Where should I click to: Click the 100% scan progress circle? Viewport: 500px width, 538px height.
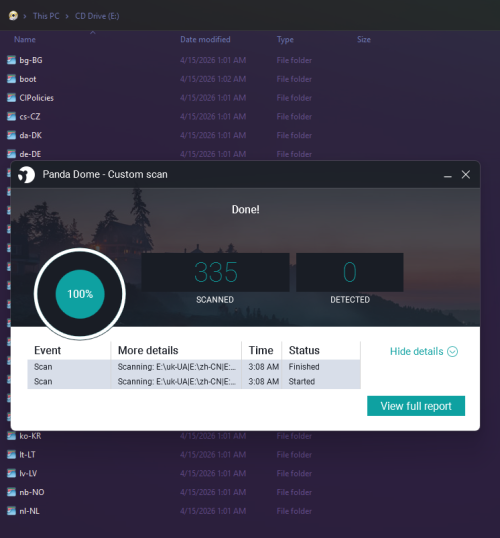80,294
